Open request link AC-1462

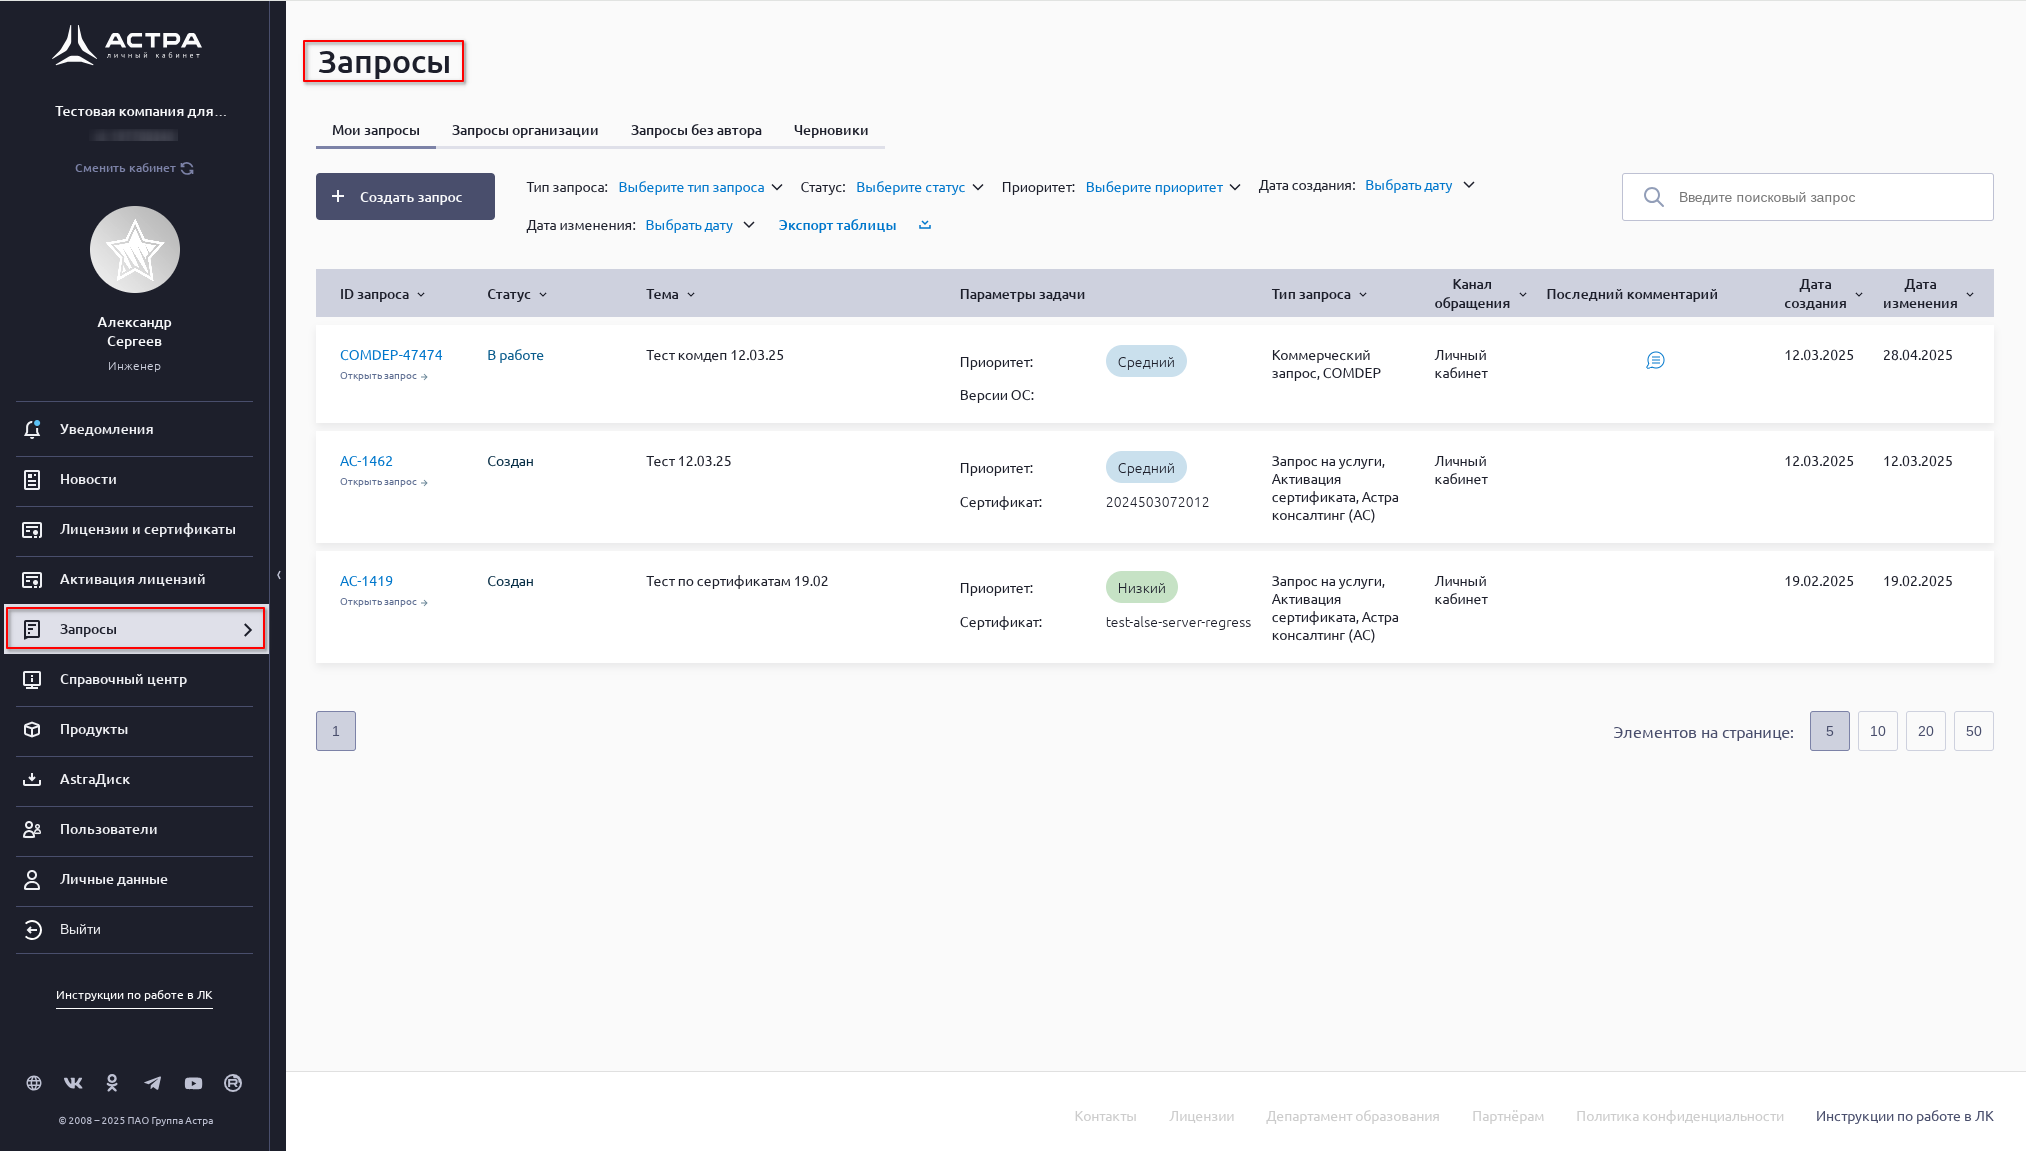[366, 461]
